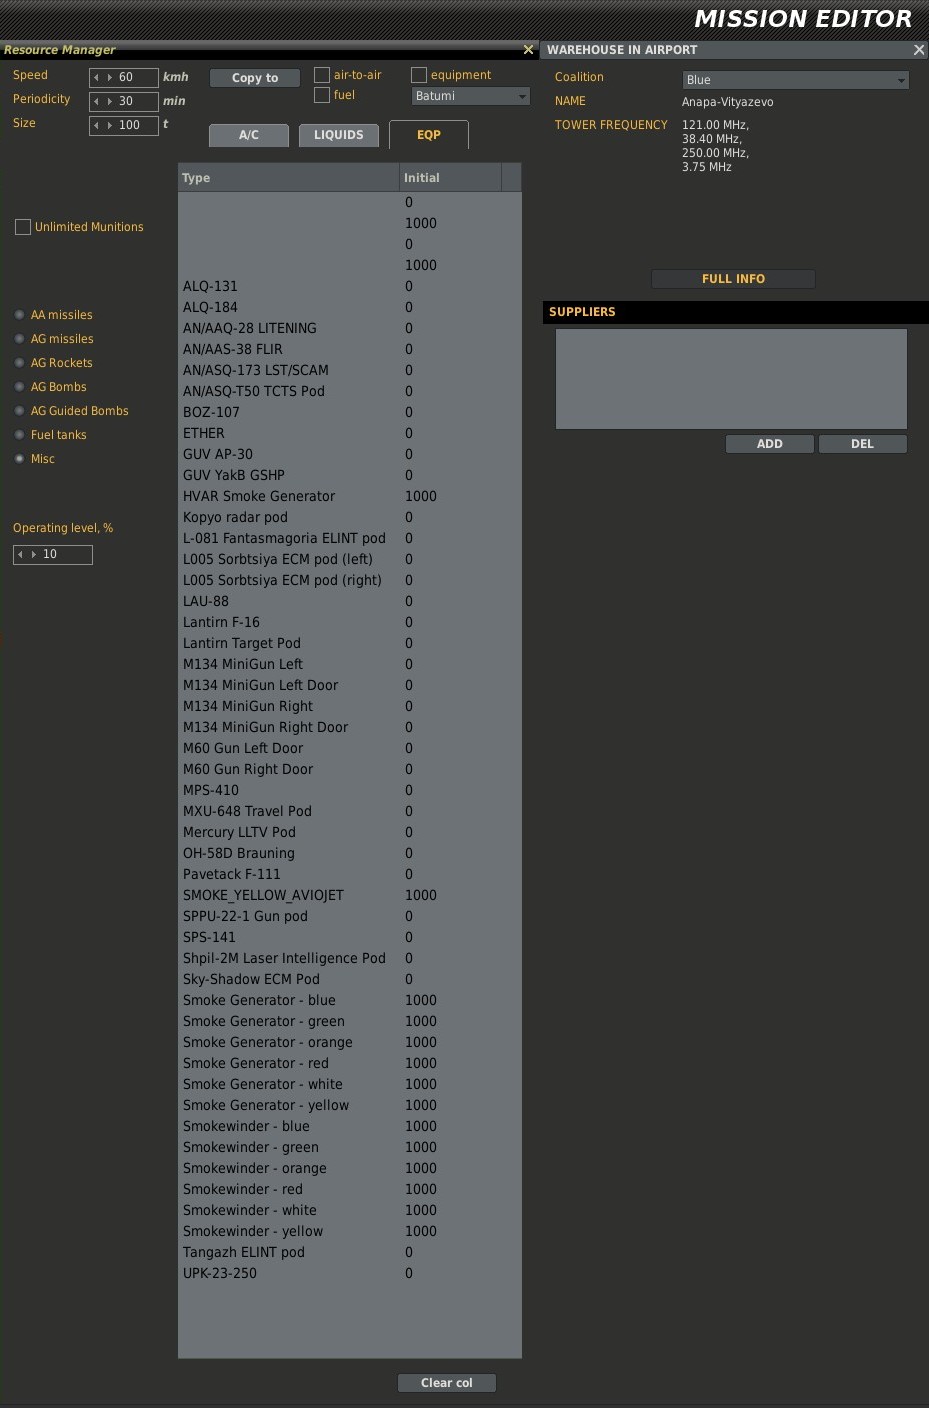Viewport: 929px width, 1408px height.
Task: Select the M60 Gun Right Door row
Action: (349, 769)
